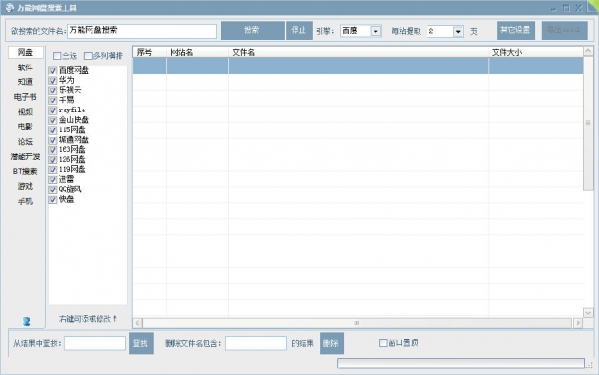Click the 欲搜索的文件名 label
The image size is (599, 375).
pyautogui.click(x=38, y=31)
